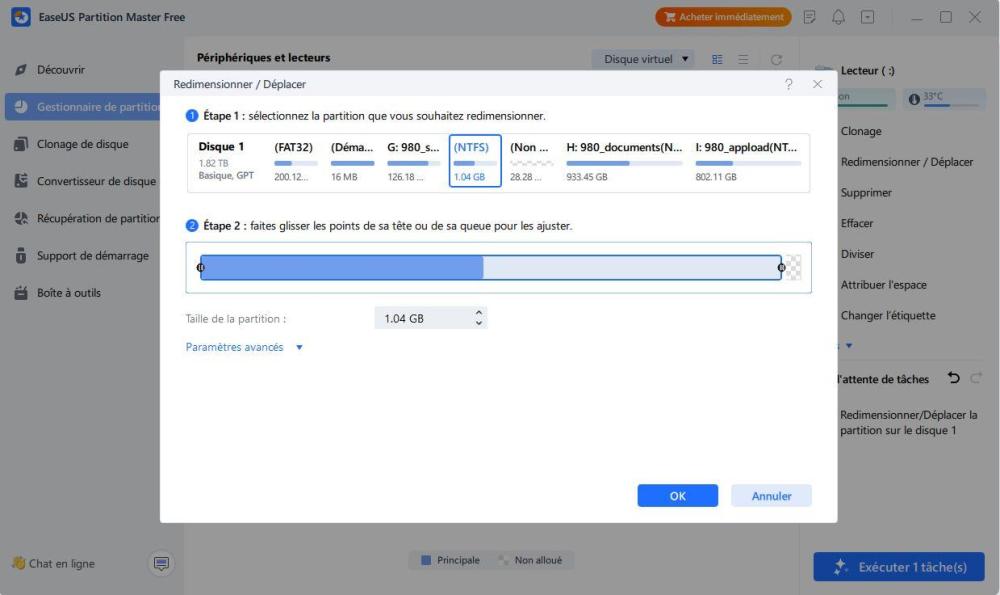1000x595 pixels.
Task: Click Acheter immédiatement button
Action: tap(723, 17)
